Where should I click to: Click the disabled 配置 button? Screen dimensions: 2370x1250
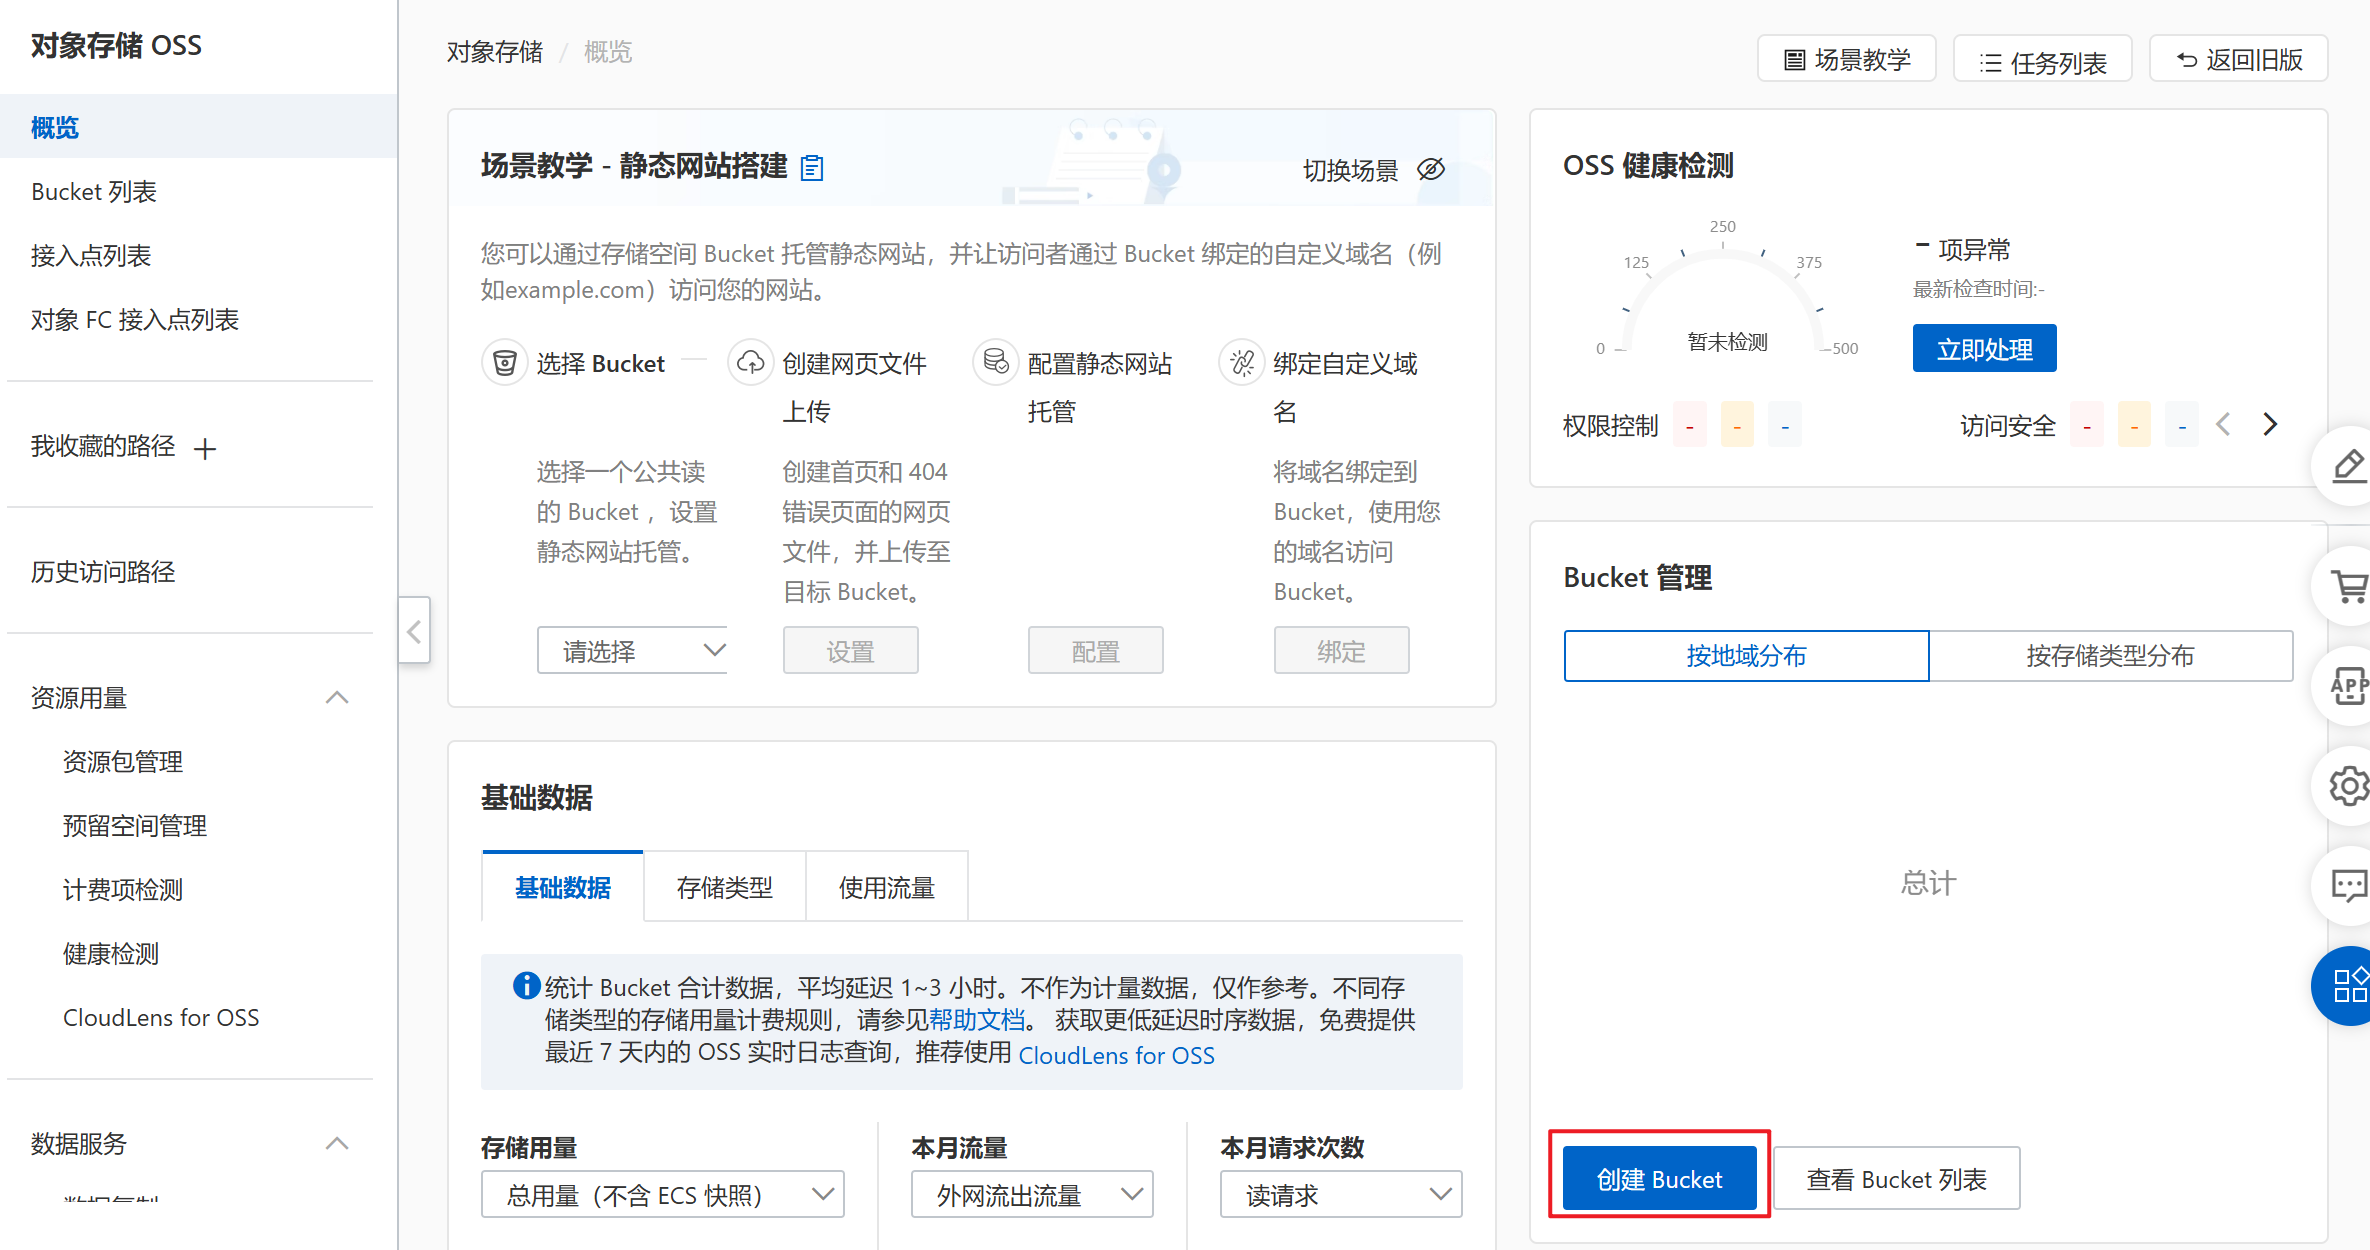pos(1095,651)
